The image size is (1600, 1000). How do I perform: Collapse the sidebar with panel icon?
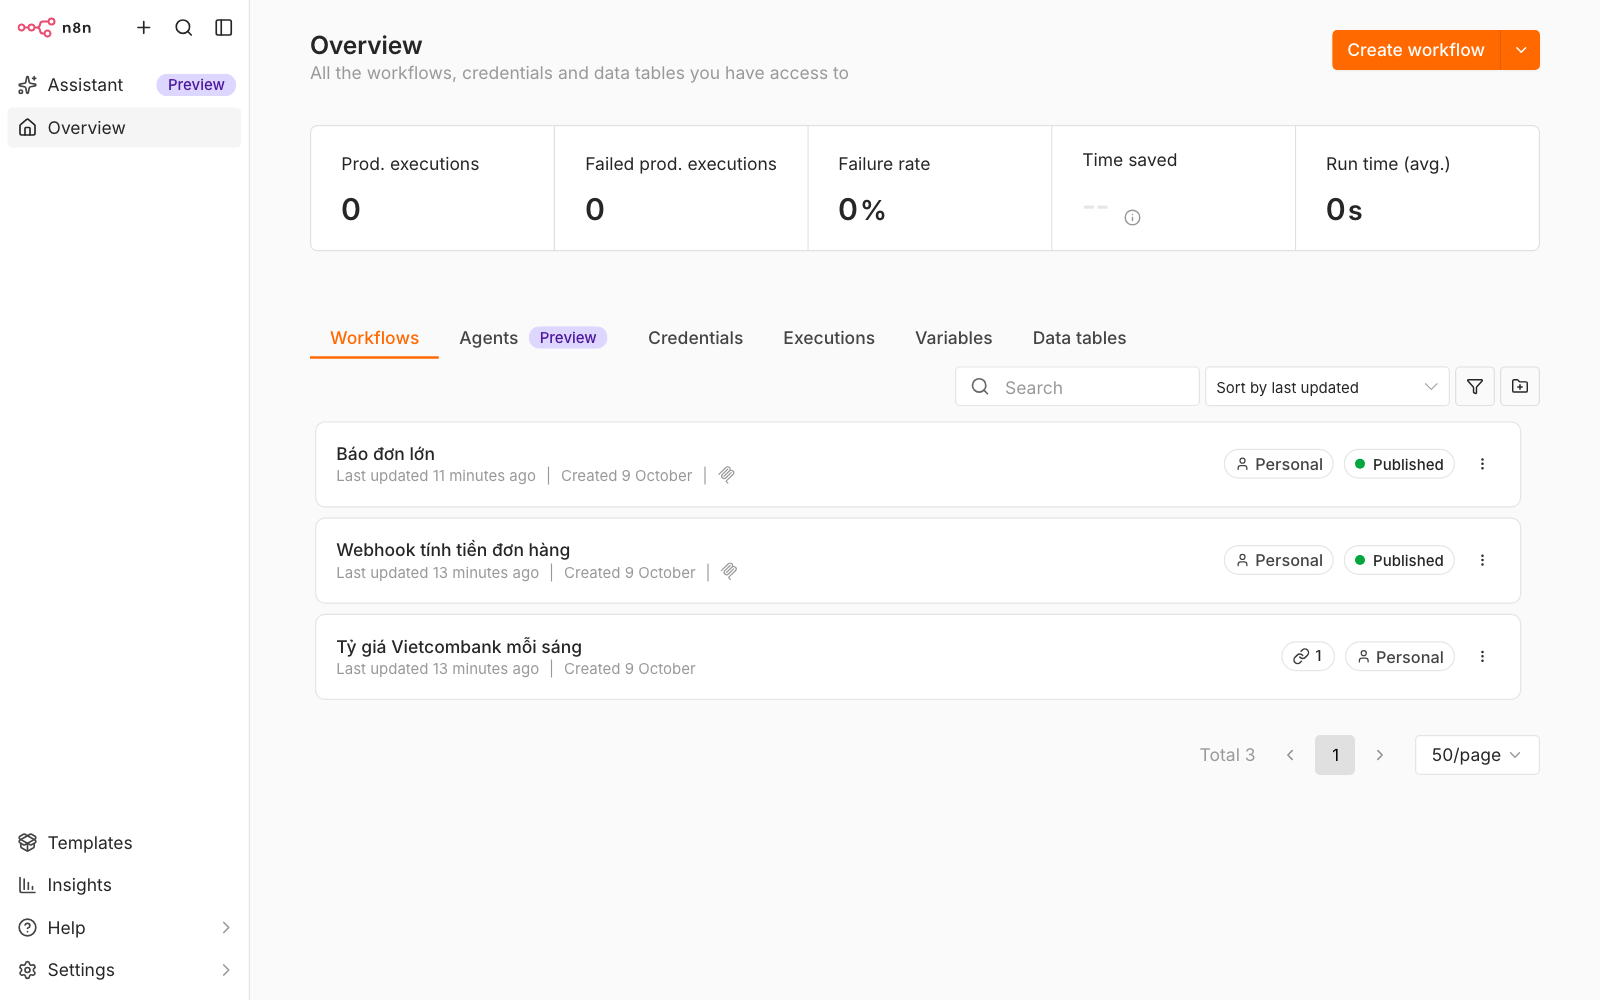click(224, 28)
